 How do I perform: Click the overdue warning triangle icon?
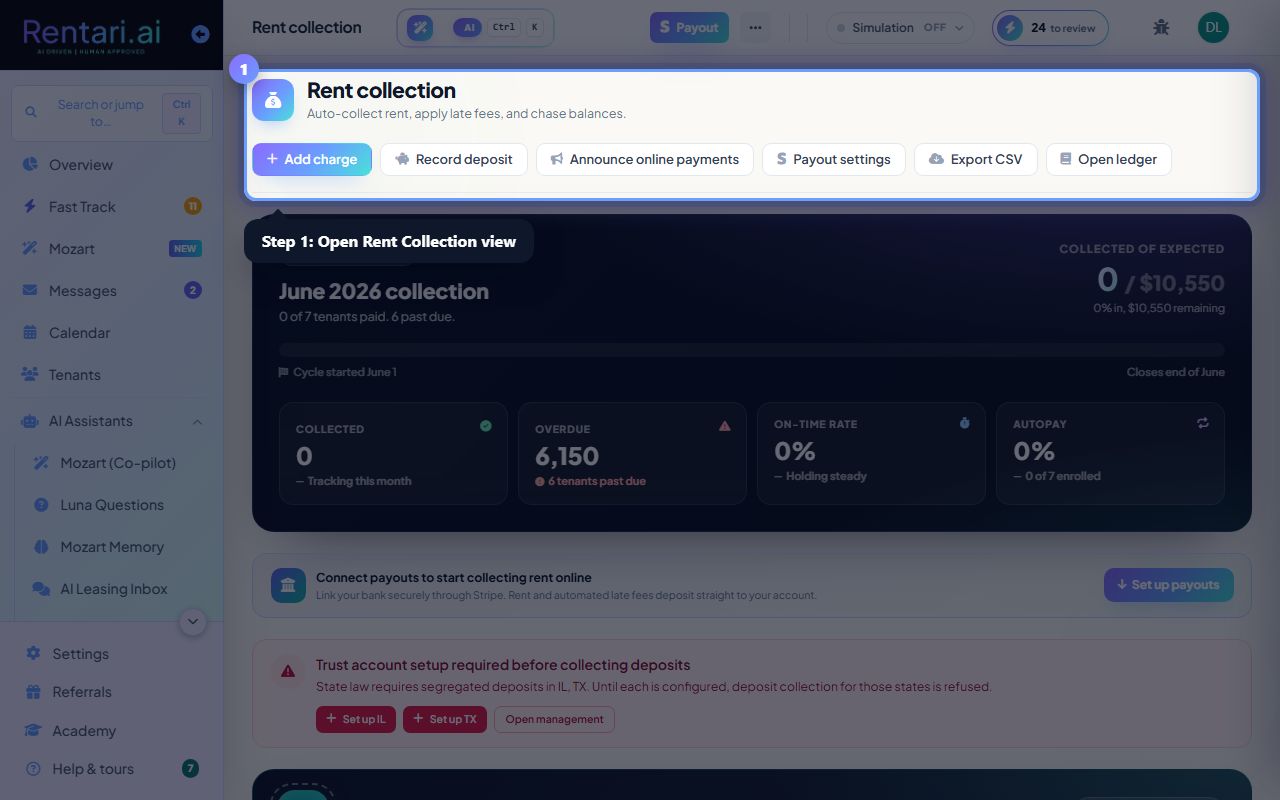[725, 426]
